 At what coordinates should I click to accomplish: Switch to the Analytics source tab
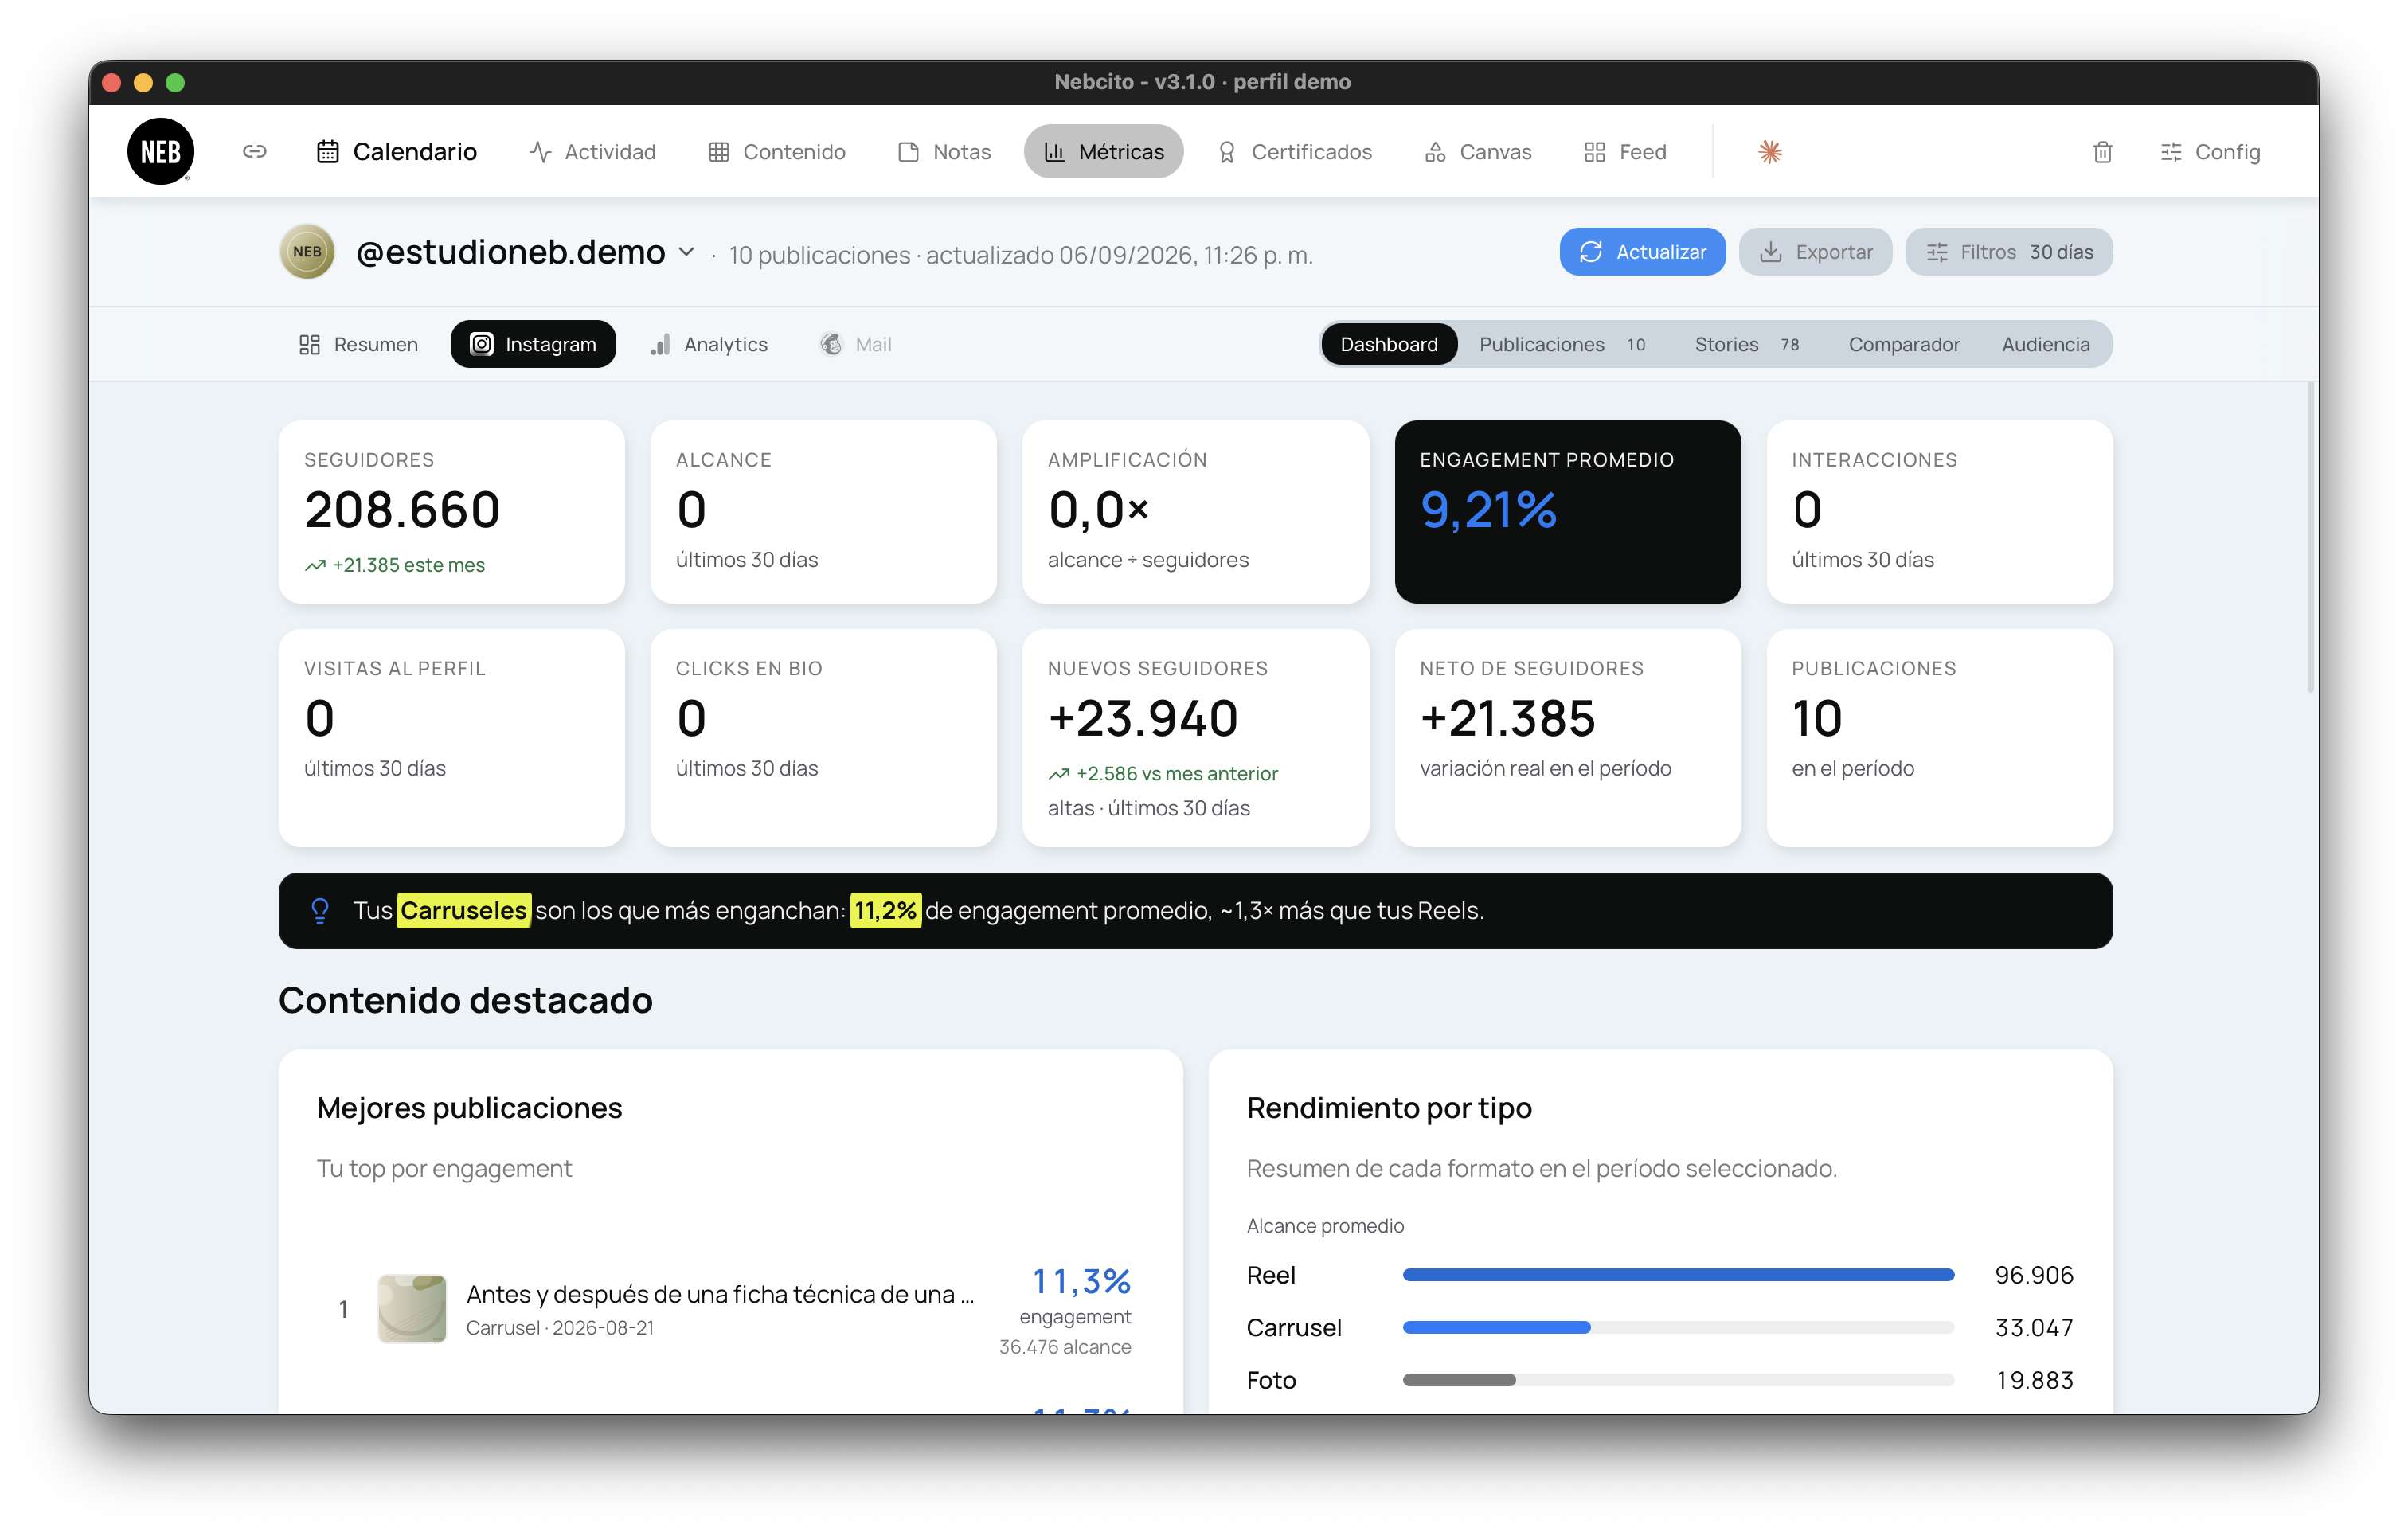pyautogui.click(x=709, y=344)
